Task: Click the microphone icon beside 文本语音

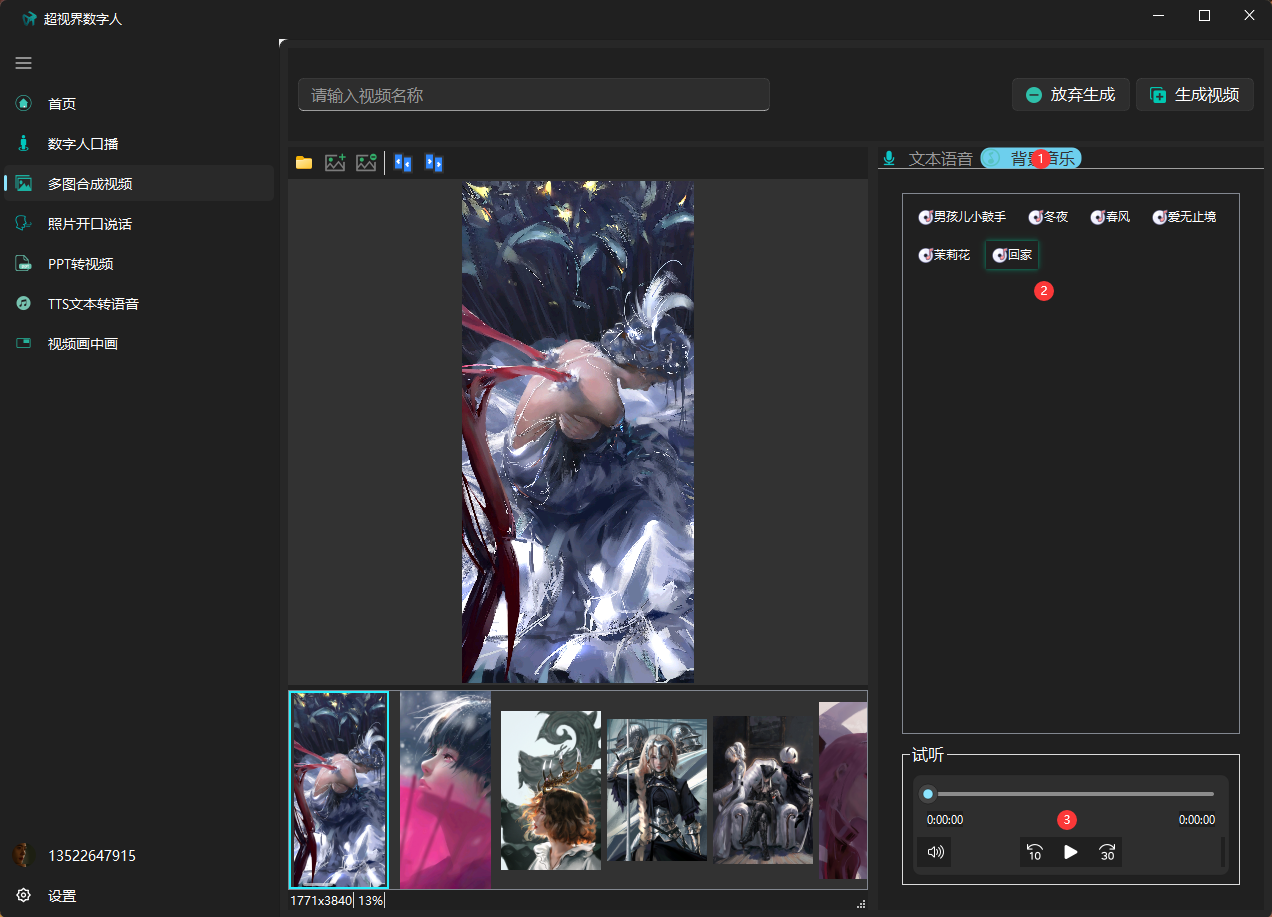Action: click(x=889, y=158)
